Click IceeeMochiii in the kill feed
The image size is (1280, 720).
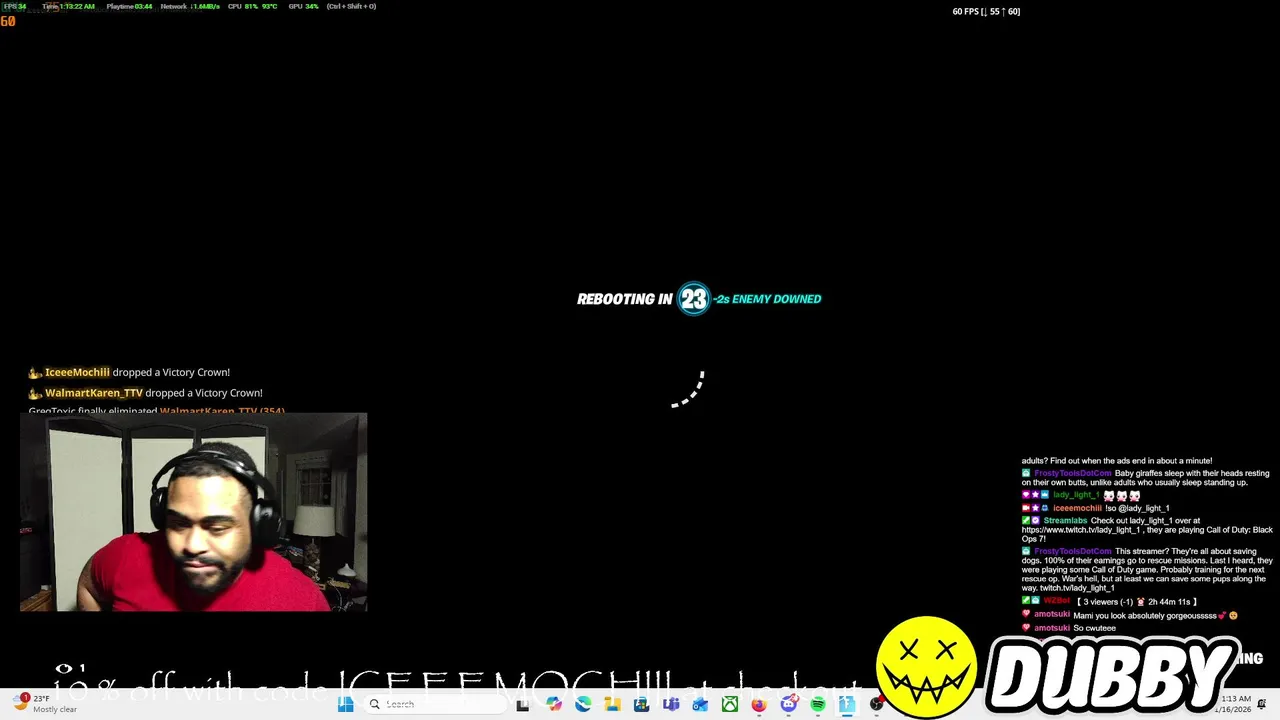pos(77,372)
